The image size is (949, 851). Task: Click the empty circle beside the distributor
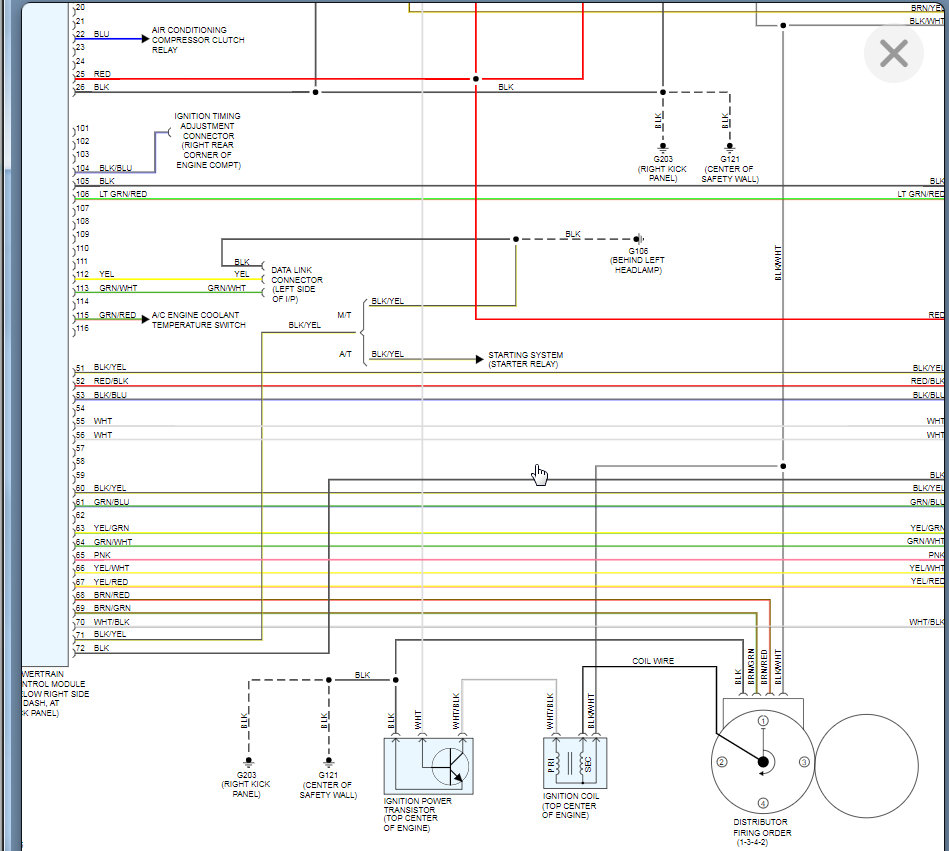coord(867,766)
